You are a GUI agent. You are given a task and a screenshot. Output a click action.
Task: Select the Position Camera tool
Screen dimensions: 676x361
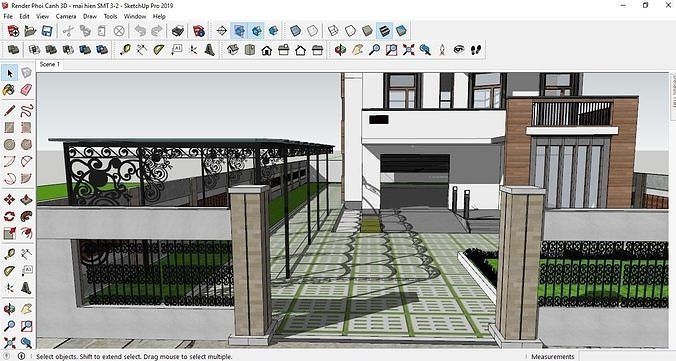(442, 50)
